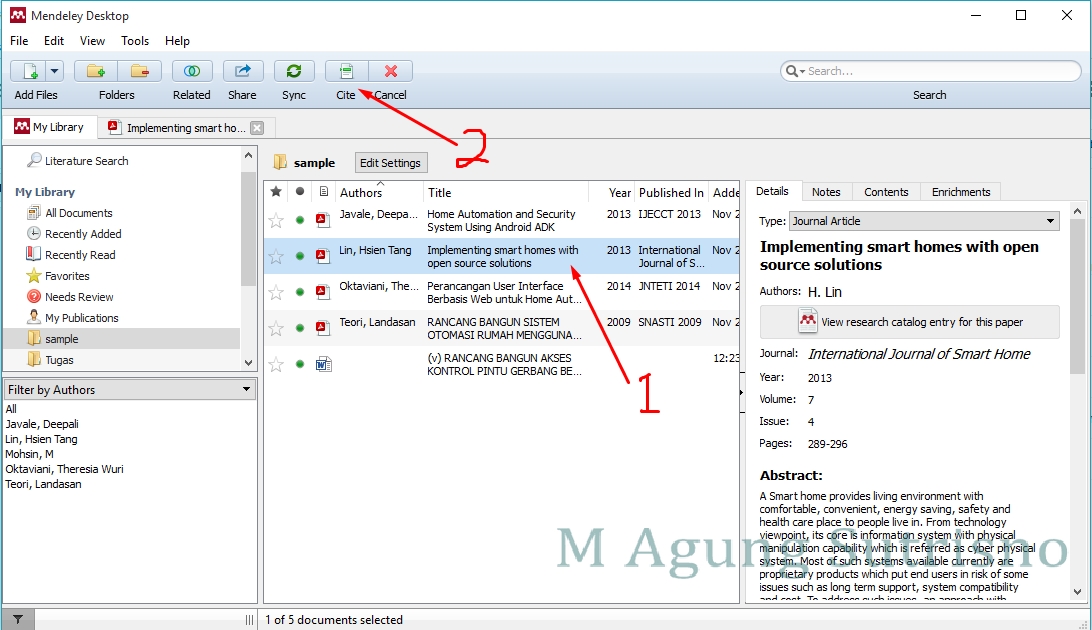The height and width of the screenshot is (630, 1092).
Task: Open the Filter by Authors dropdown
Action: pyautogui.click(x=130, y=389)
